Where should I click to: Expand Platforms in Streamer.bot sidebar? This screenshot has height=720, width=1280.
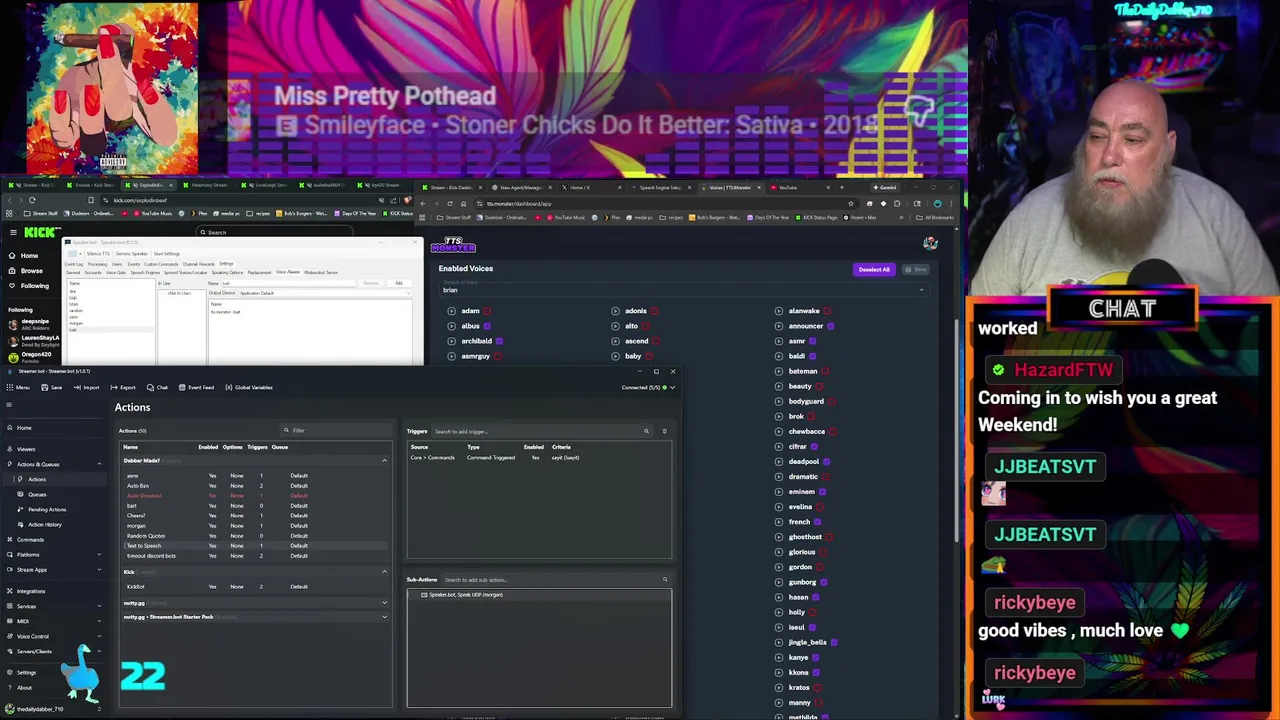pos(98,554)
